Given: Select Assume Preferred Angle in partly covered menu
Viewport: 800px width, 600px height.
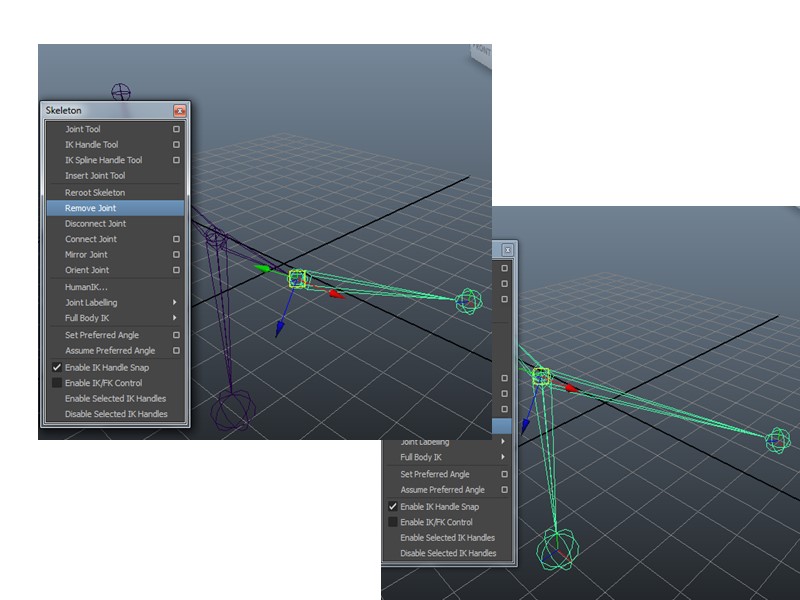Looking at the screenshot, I should [x=442, y=489].
